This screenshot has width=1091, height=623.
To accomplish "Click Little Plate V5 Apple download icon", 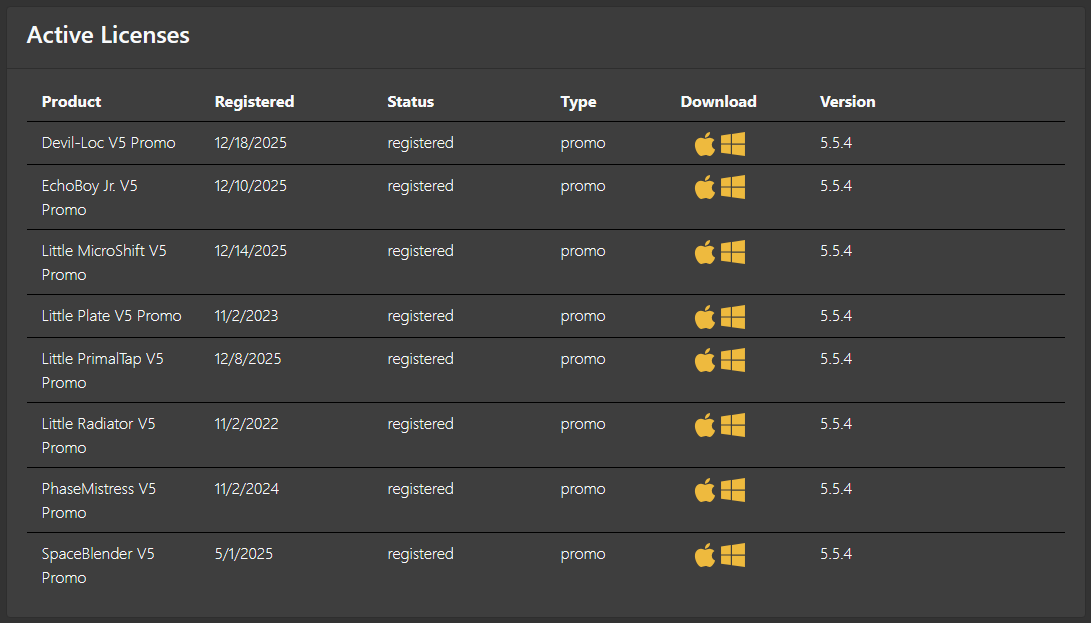I will [x=705, y=317].
